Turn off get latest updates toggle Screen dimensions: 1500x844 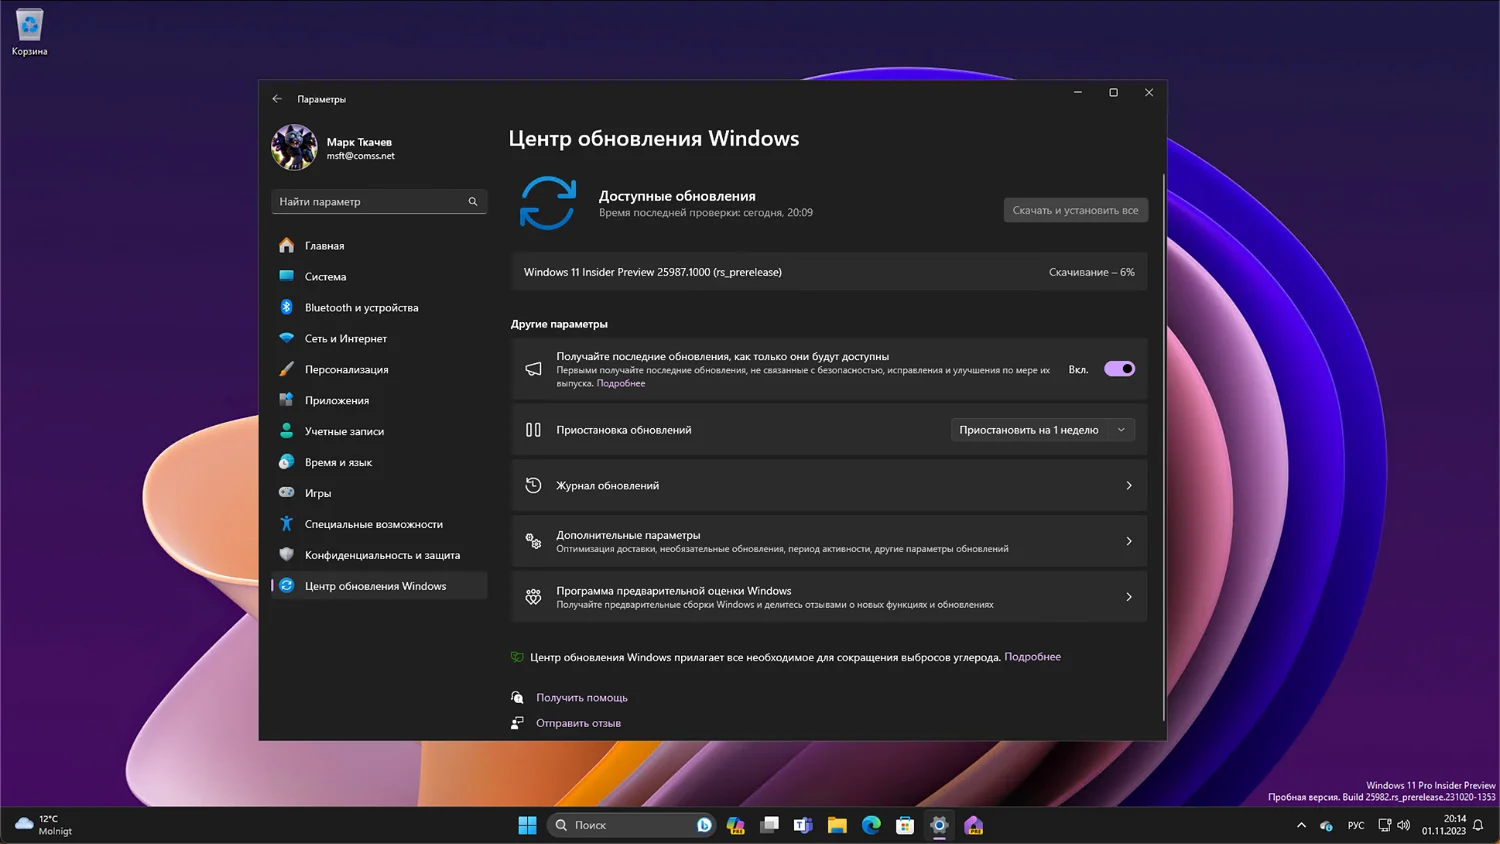[x=1120, y=369]
